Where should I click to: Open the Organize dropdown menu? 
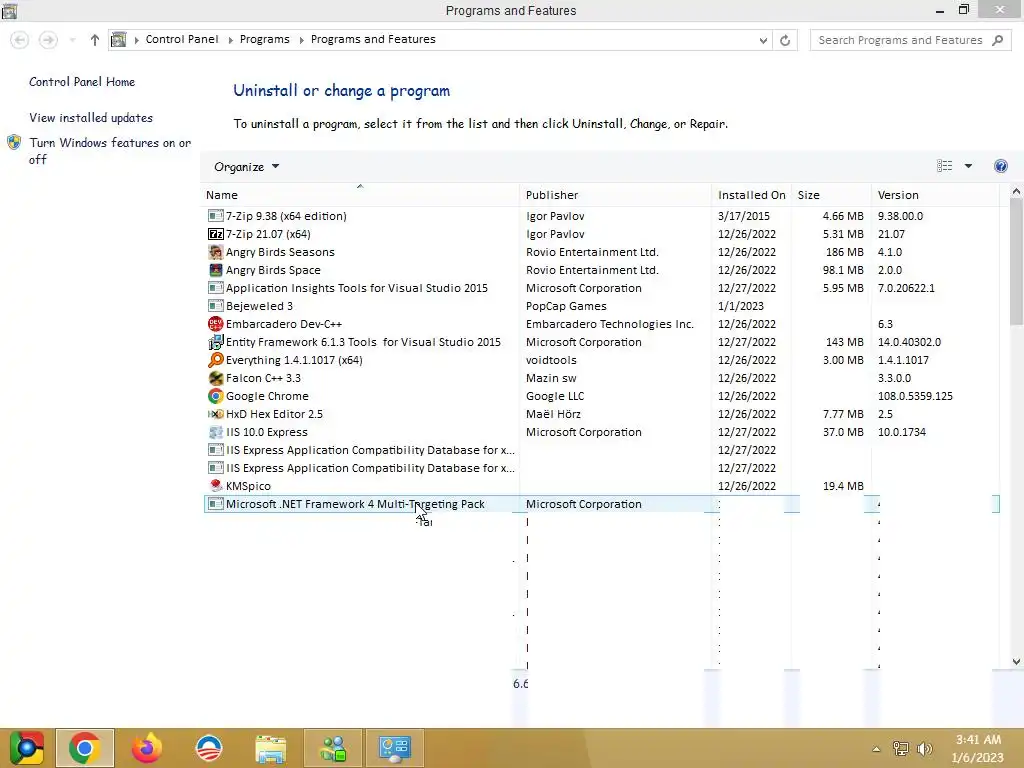(x=246, y=167)
